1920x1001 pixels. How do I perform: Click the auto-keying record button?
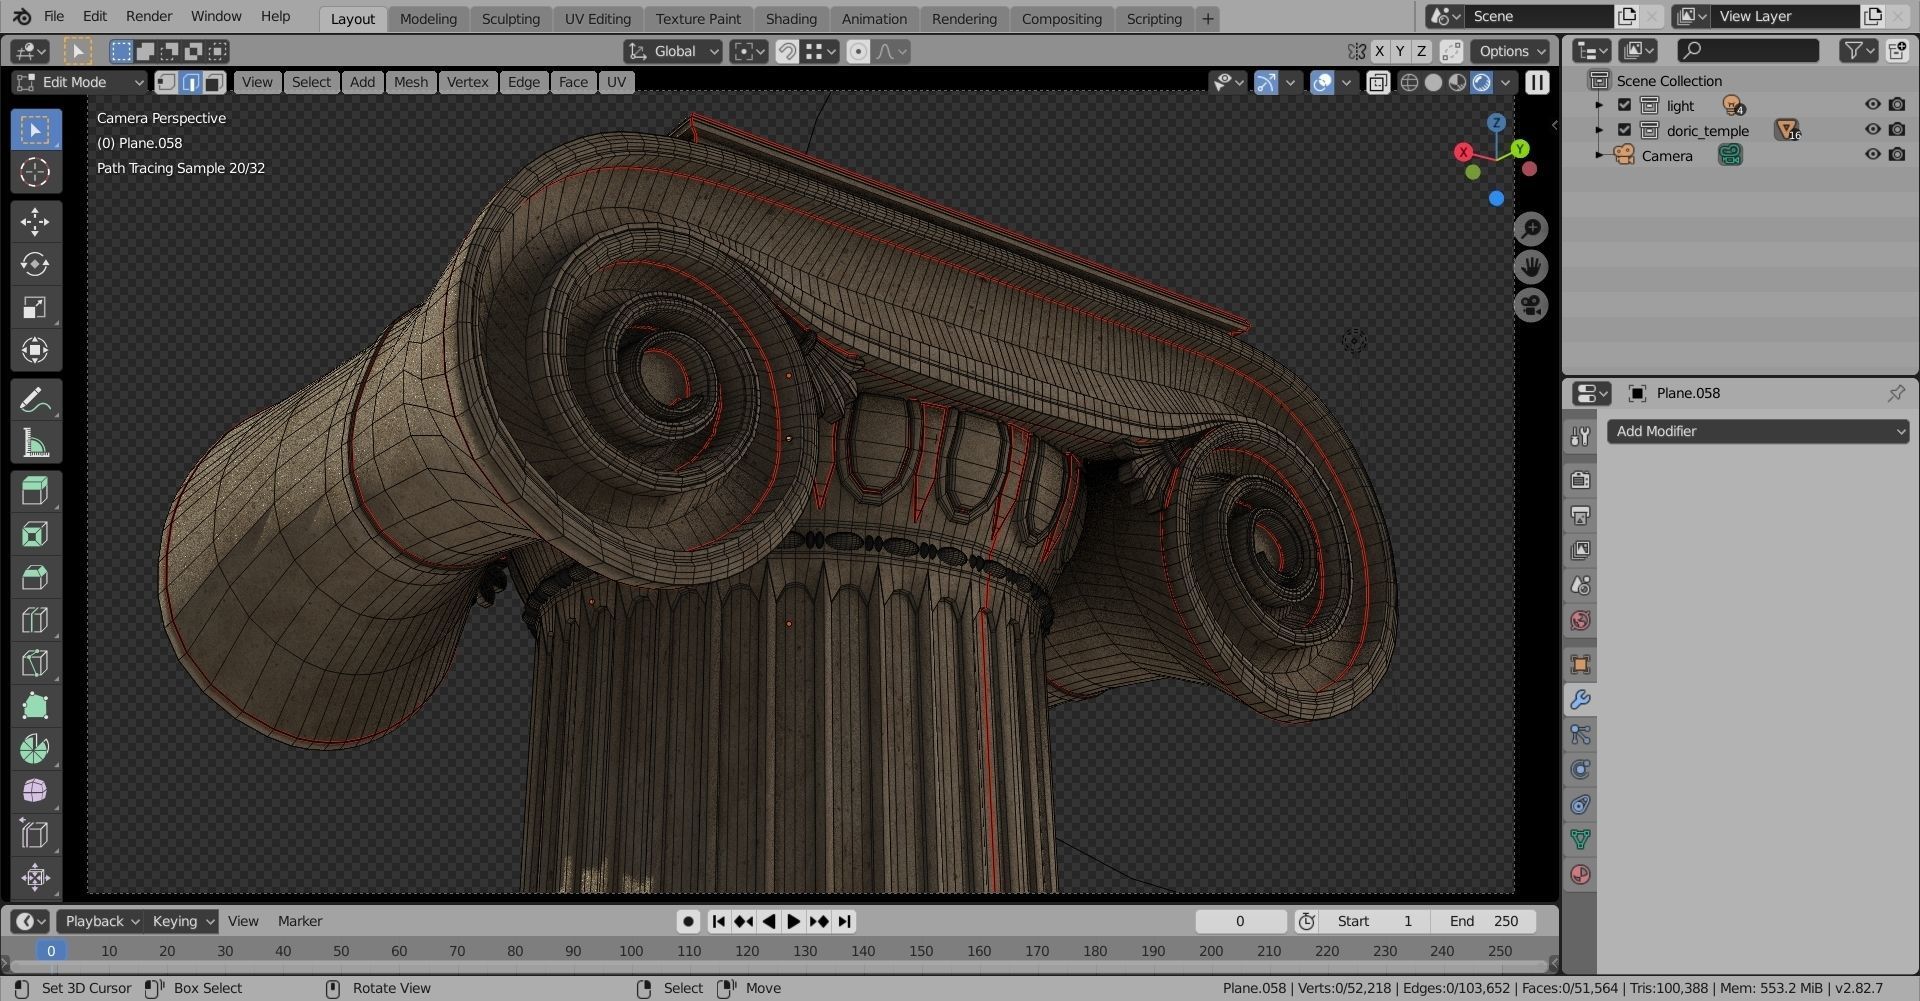coord(688,921)
